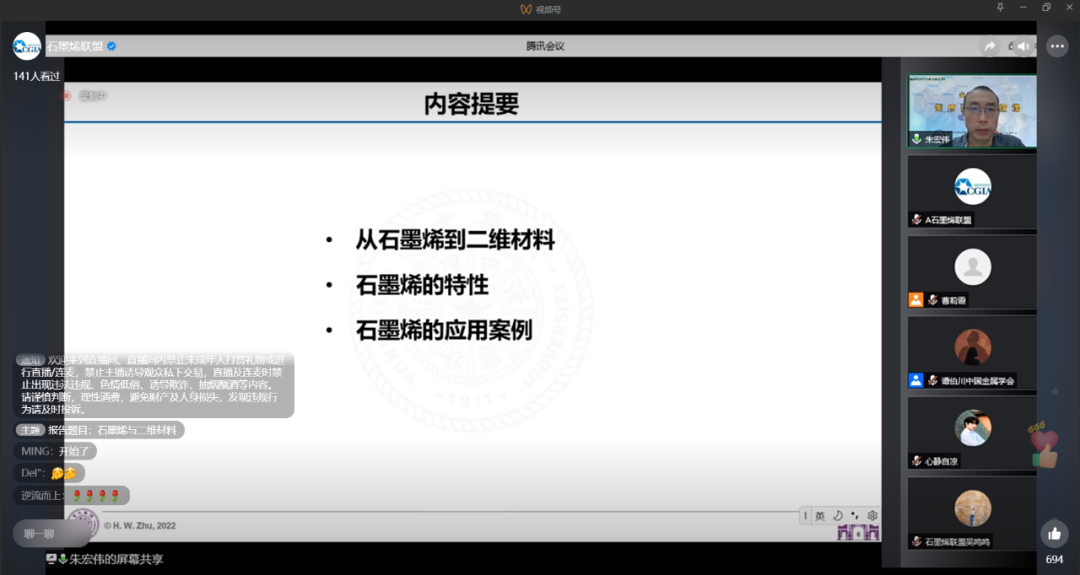1080x575 pixels.
Task: Open the 石墨烯联盟 channel avatar
Action: point(27,46)
